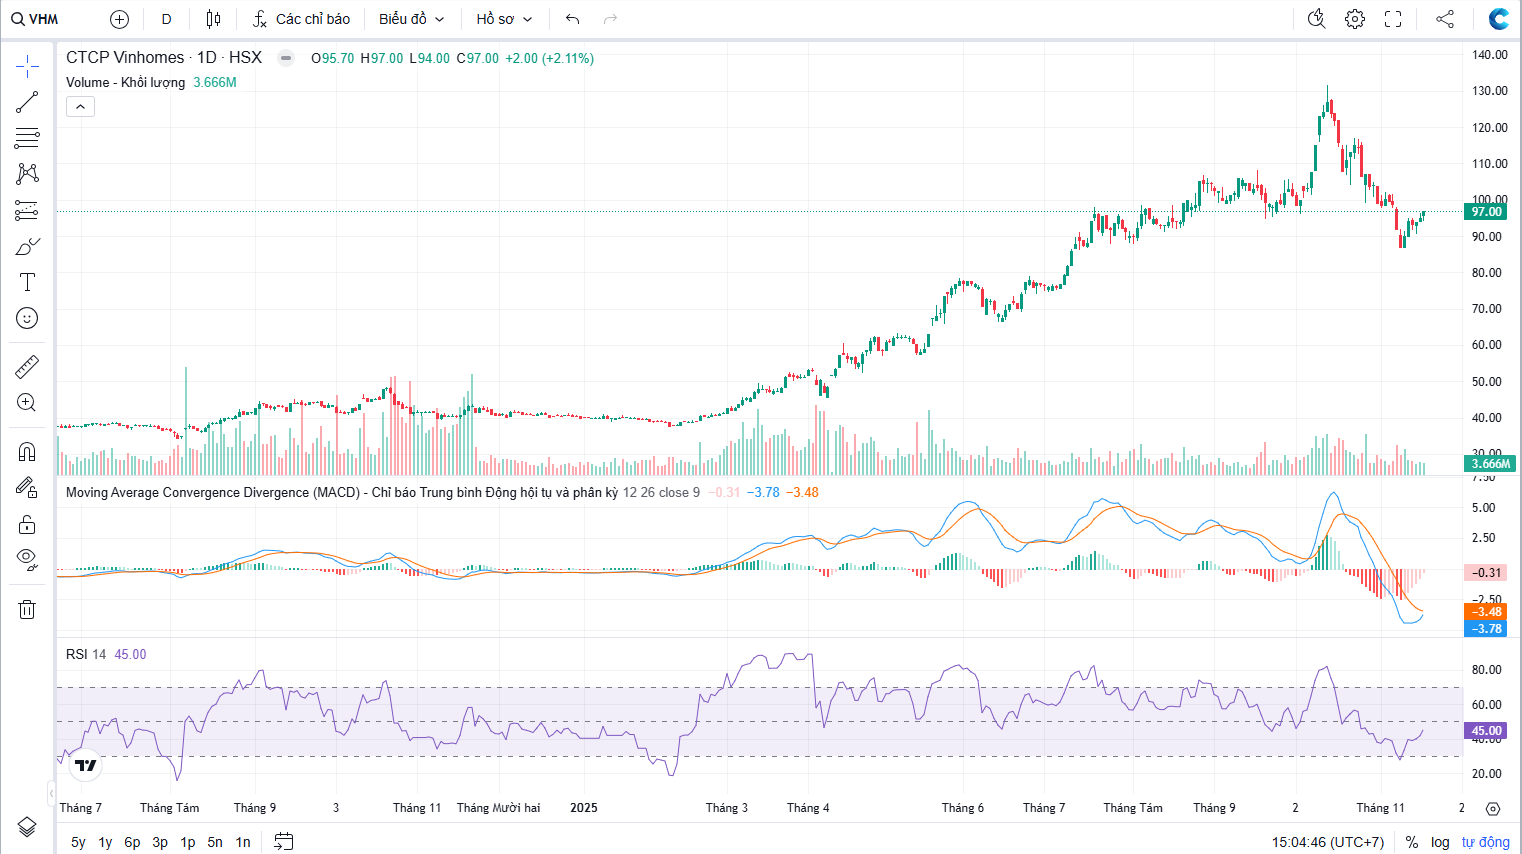Viewport: 1522px width, 854px height.
Task: Open the Biểu đồ dropdown
Action: point(411,19)
